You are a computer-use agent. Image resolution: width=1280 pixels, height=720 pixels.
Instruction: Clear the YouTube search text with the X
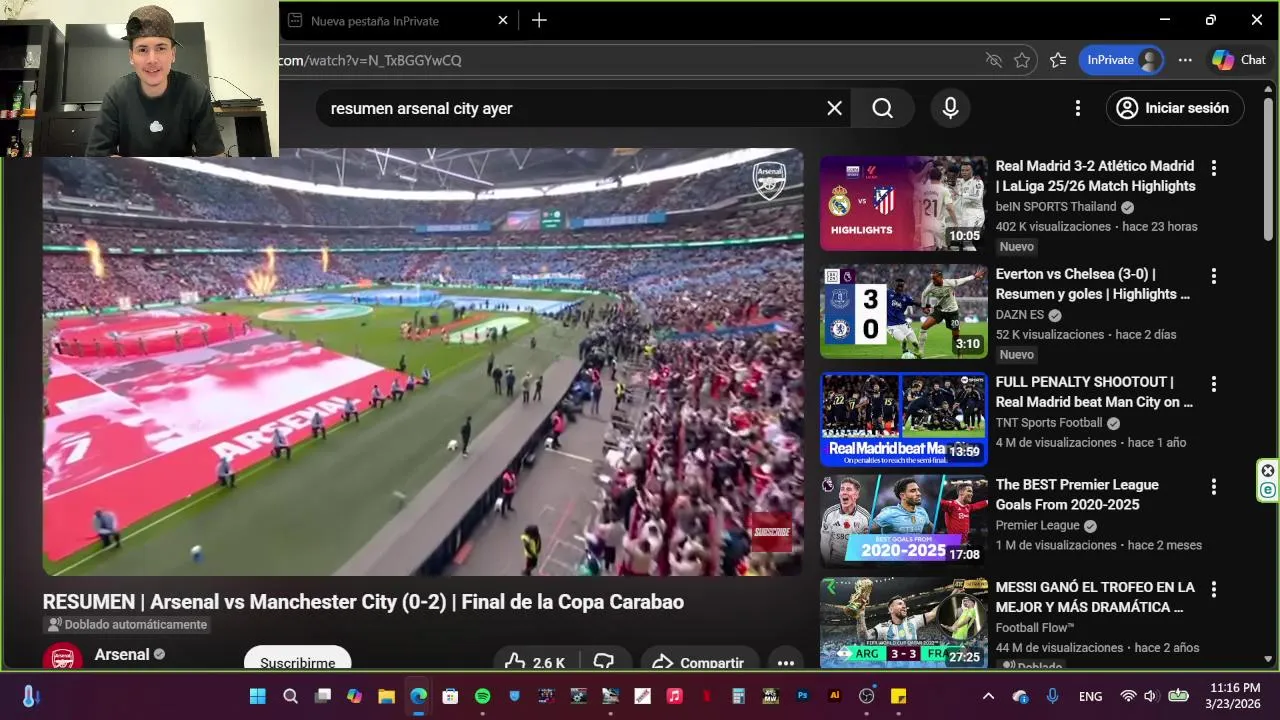tap(834, 108)
